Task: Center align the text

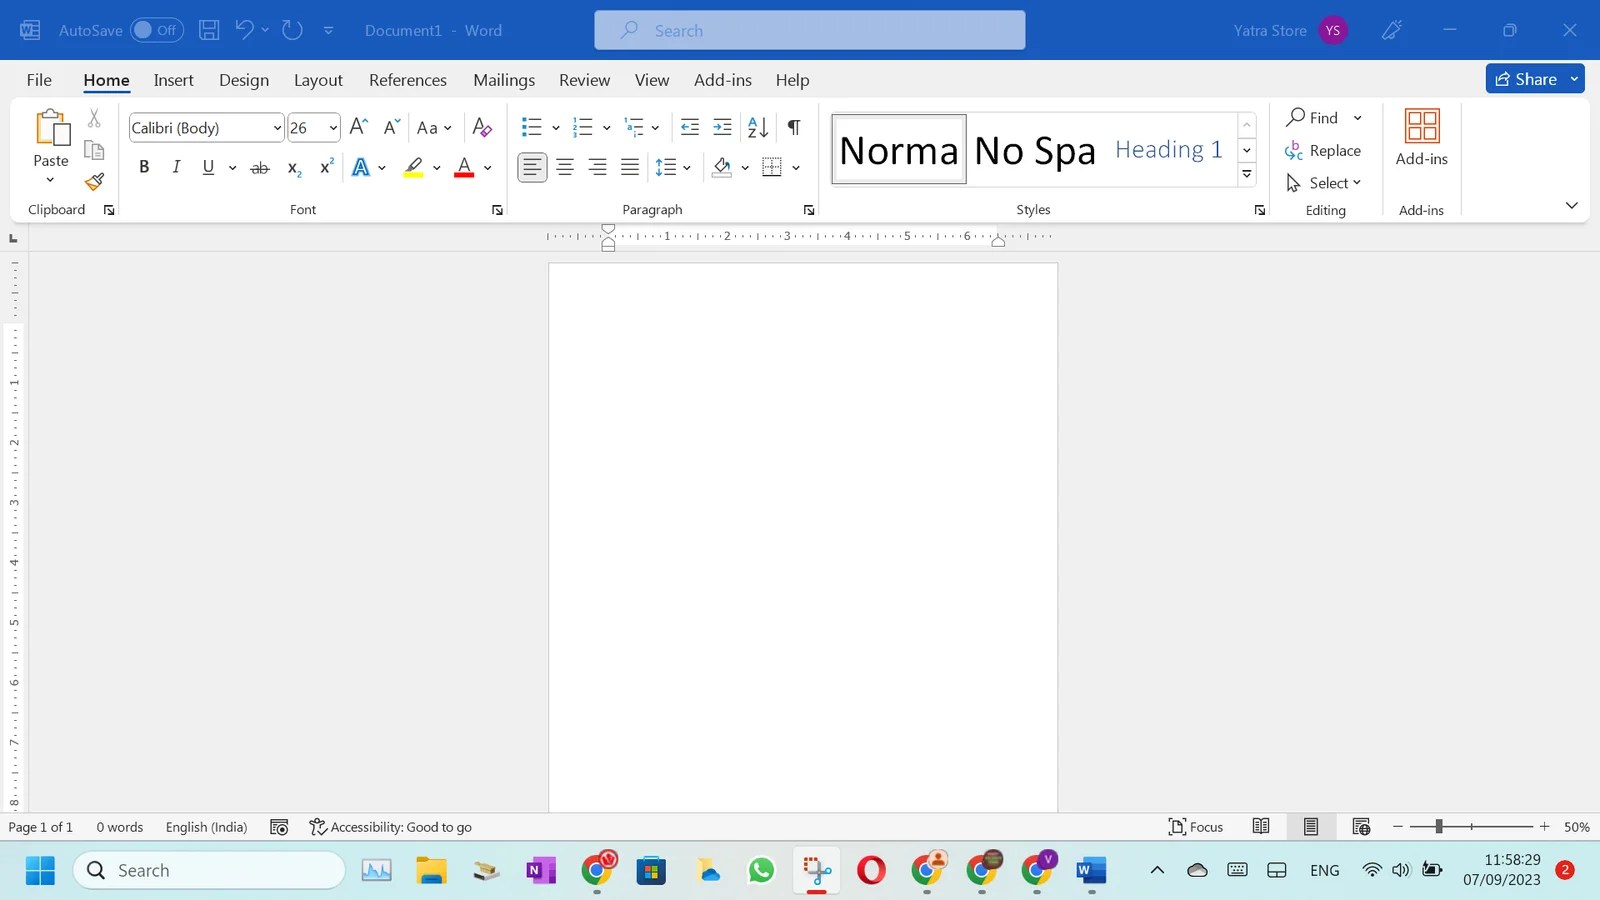Action: click(564, 167)
